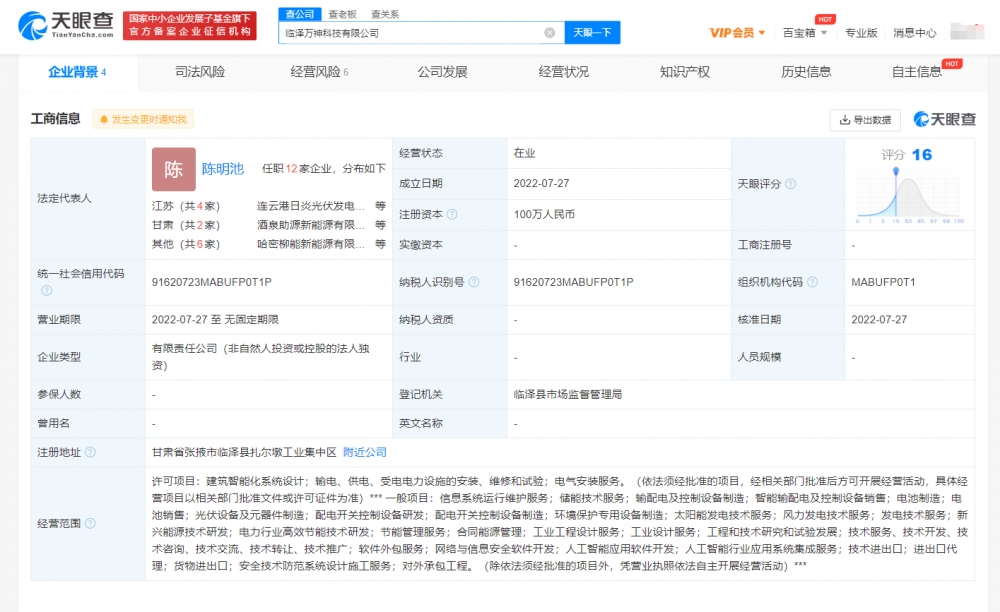The width and height of the screenshot is (1000, 612).
Task: Click the help icon next to 注册地址
Action: pos(90,453)
